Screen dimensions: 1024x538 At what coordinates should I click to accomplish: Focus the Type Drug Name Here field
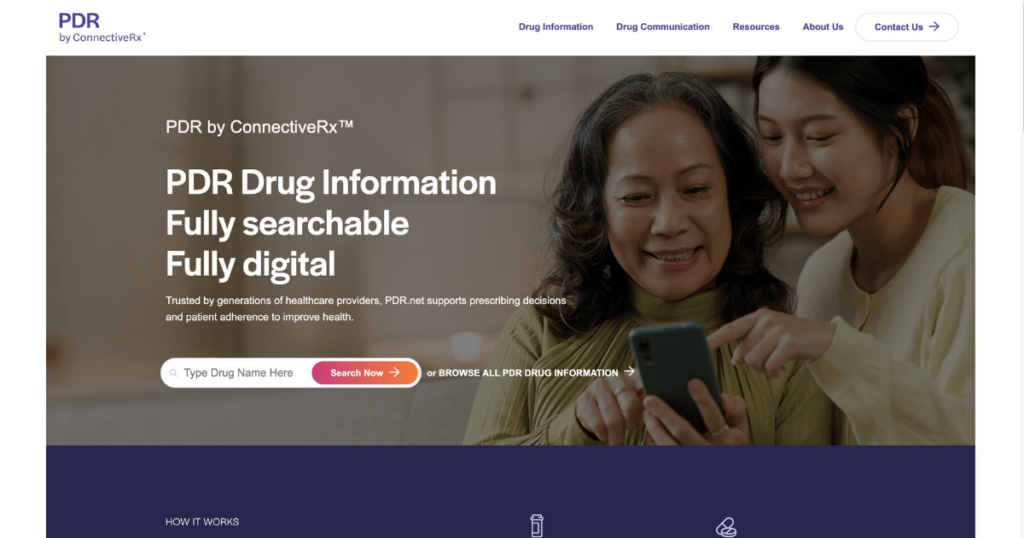(x=244, y=373)
